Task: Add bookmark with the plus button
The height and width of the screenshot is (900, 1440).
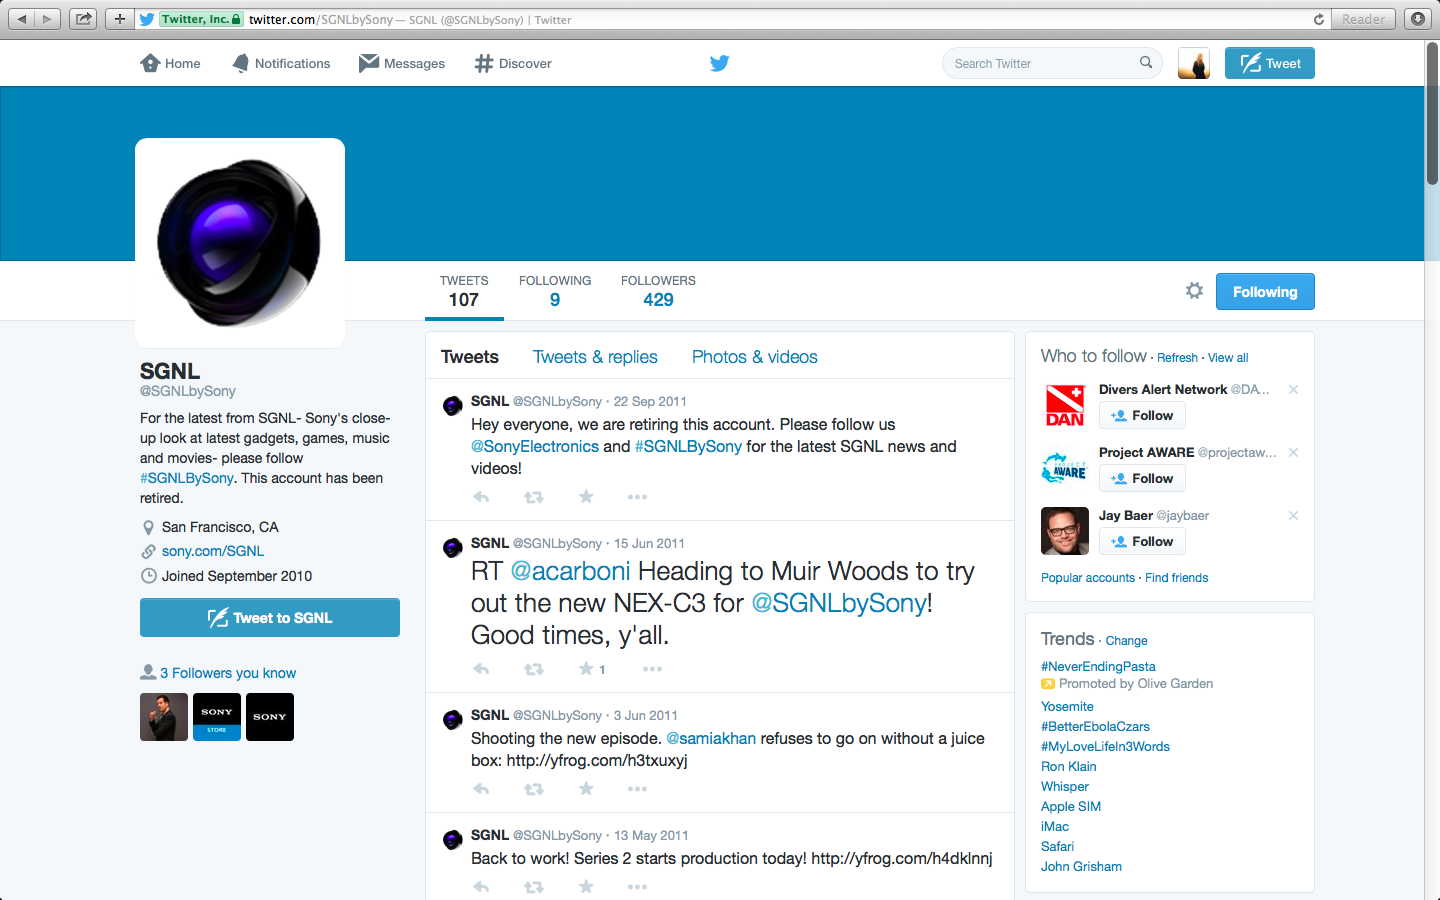Action: click(119, 19)
